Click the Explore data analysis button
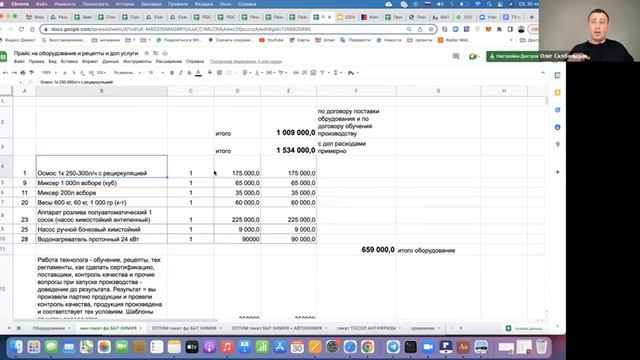 (x=524, y=328)
